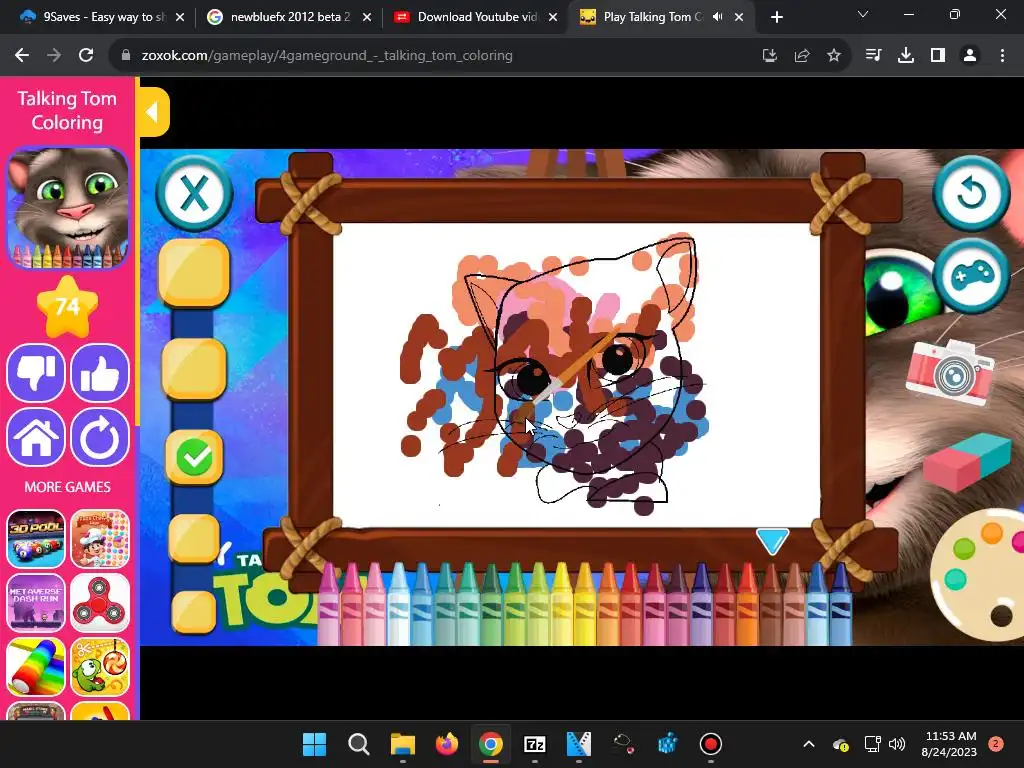Install app icon in address bar
The image size is (1024, 768).
770,56
